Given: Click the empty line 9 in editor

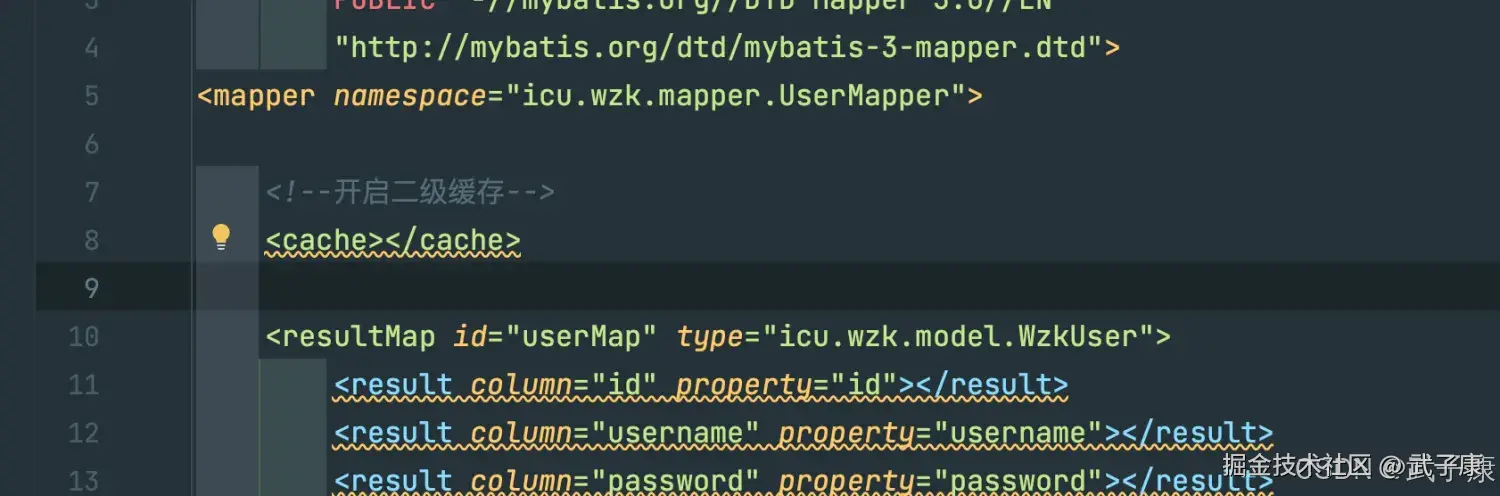Looking at the screenshot, I should pyautogui.click(x=845, y=289).
